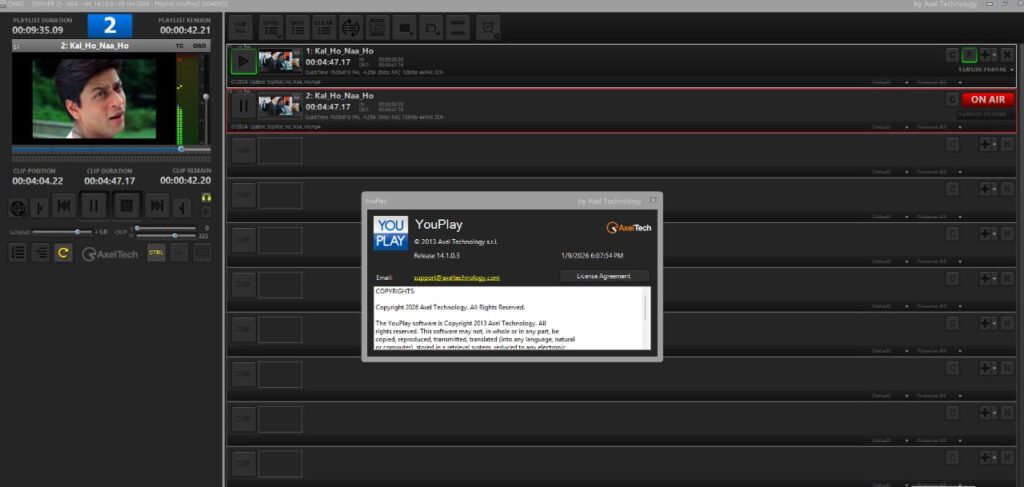The image size is (1024, 487).
Task: Click the License Agreement button
Action: [x=603, y=276]
